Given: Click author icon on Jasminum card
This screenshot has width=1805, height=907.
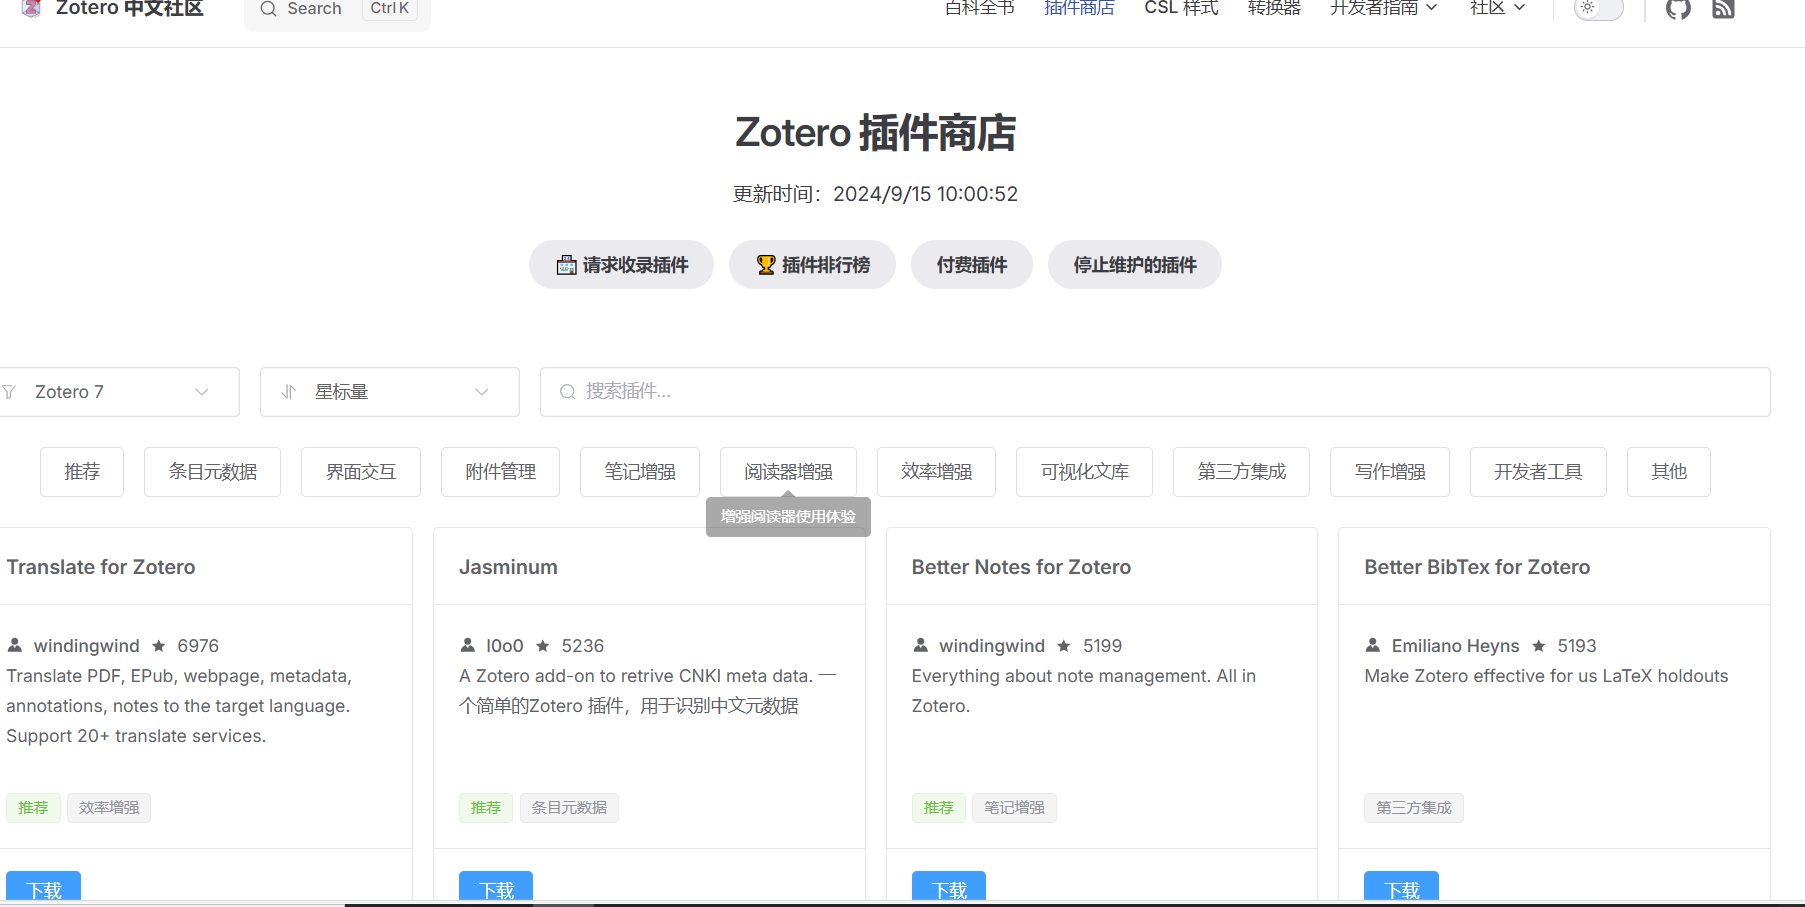Looking at the screenshot, I should tap(467, 645).
